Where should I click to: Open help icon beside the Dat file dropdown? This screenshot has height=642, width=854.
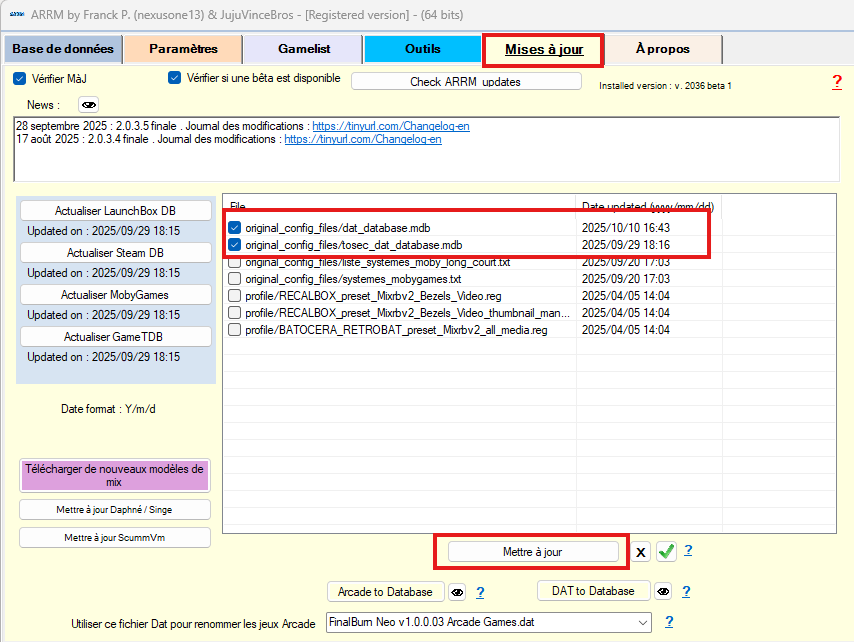tap(669, 622)
